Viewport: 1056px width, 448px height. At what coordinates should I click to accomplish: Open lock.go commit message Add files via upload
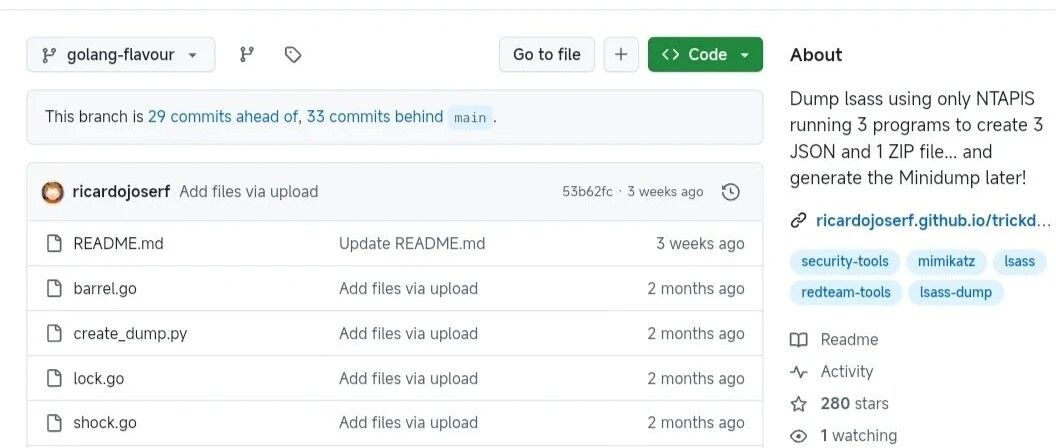click(409, 379)
